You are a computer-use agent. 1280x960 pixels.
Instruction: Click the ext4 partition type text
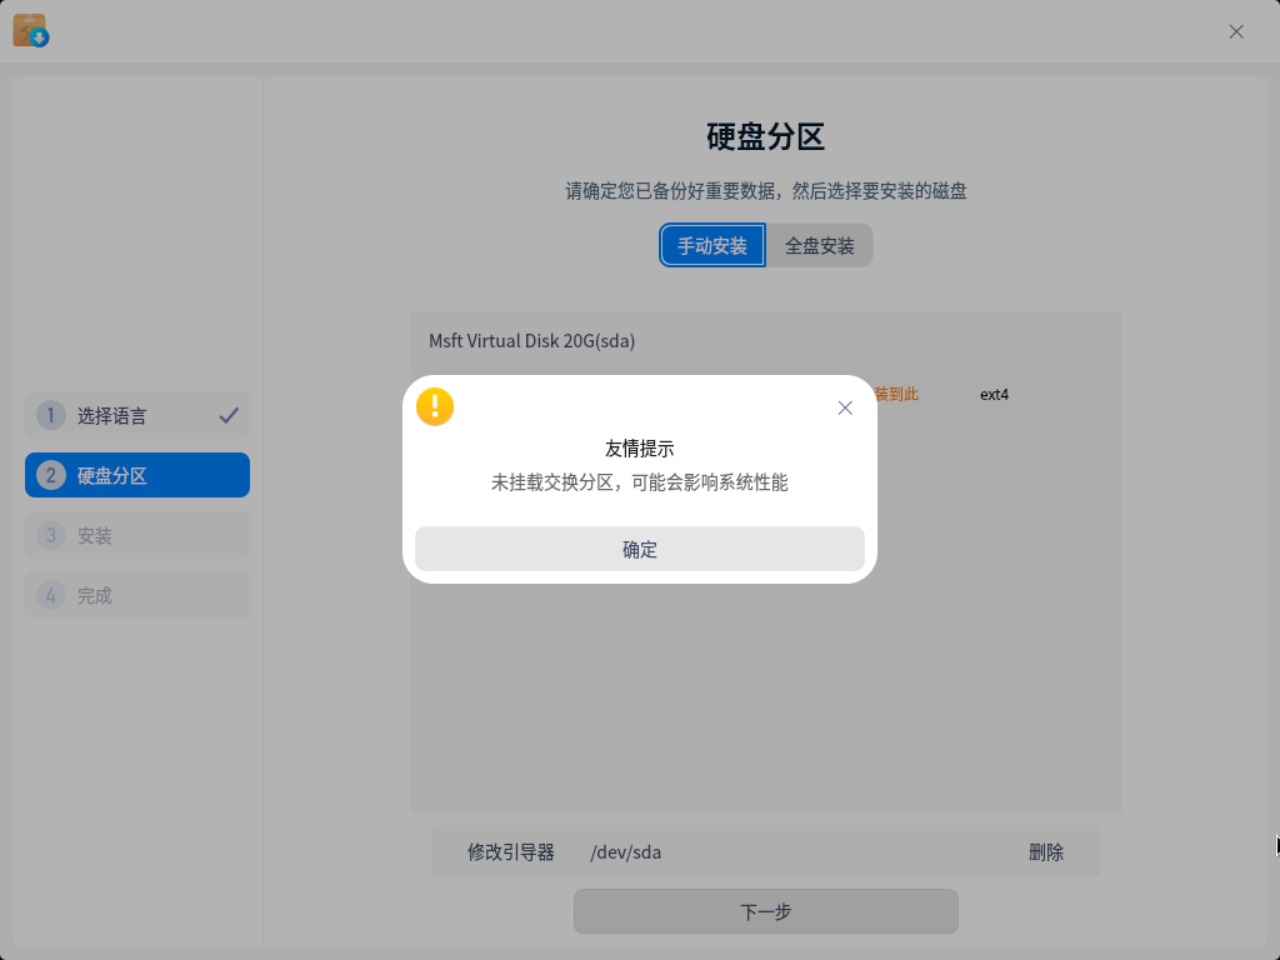(994, 395)
